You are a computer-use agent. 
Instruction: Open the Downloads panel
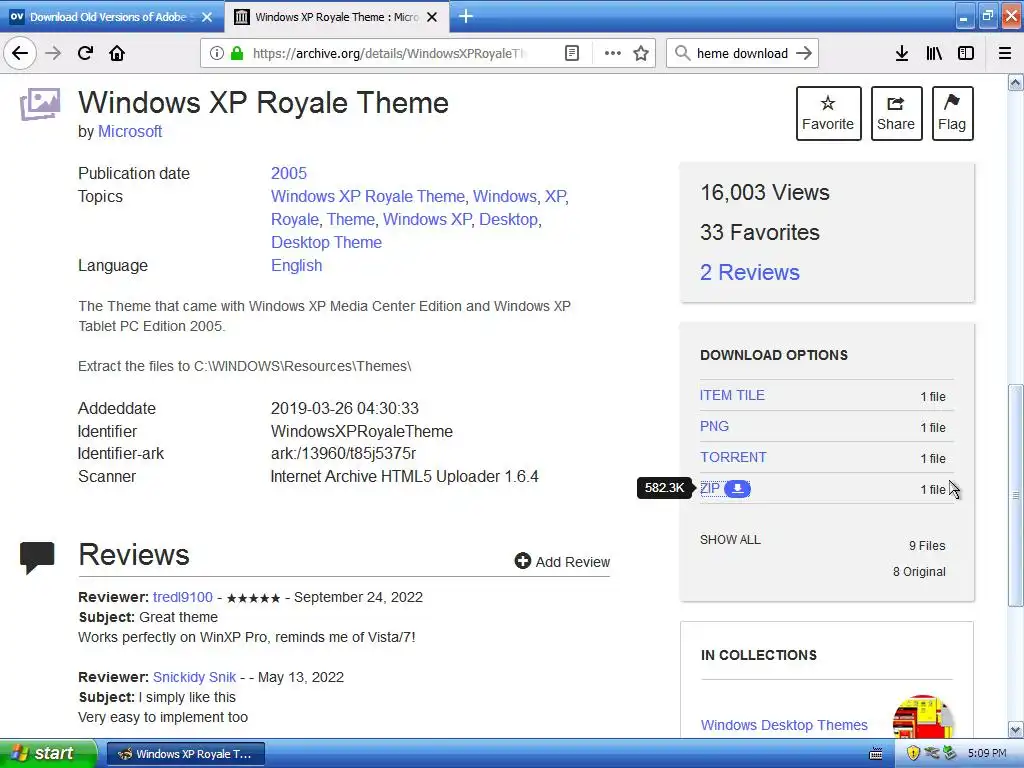(x=902, y=53)
